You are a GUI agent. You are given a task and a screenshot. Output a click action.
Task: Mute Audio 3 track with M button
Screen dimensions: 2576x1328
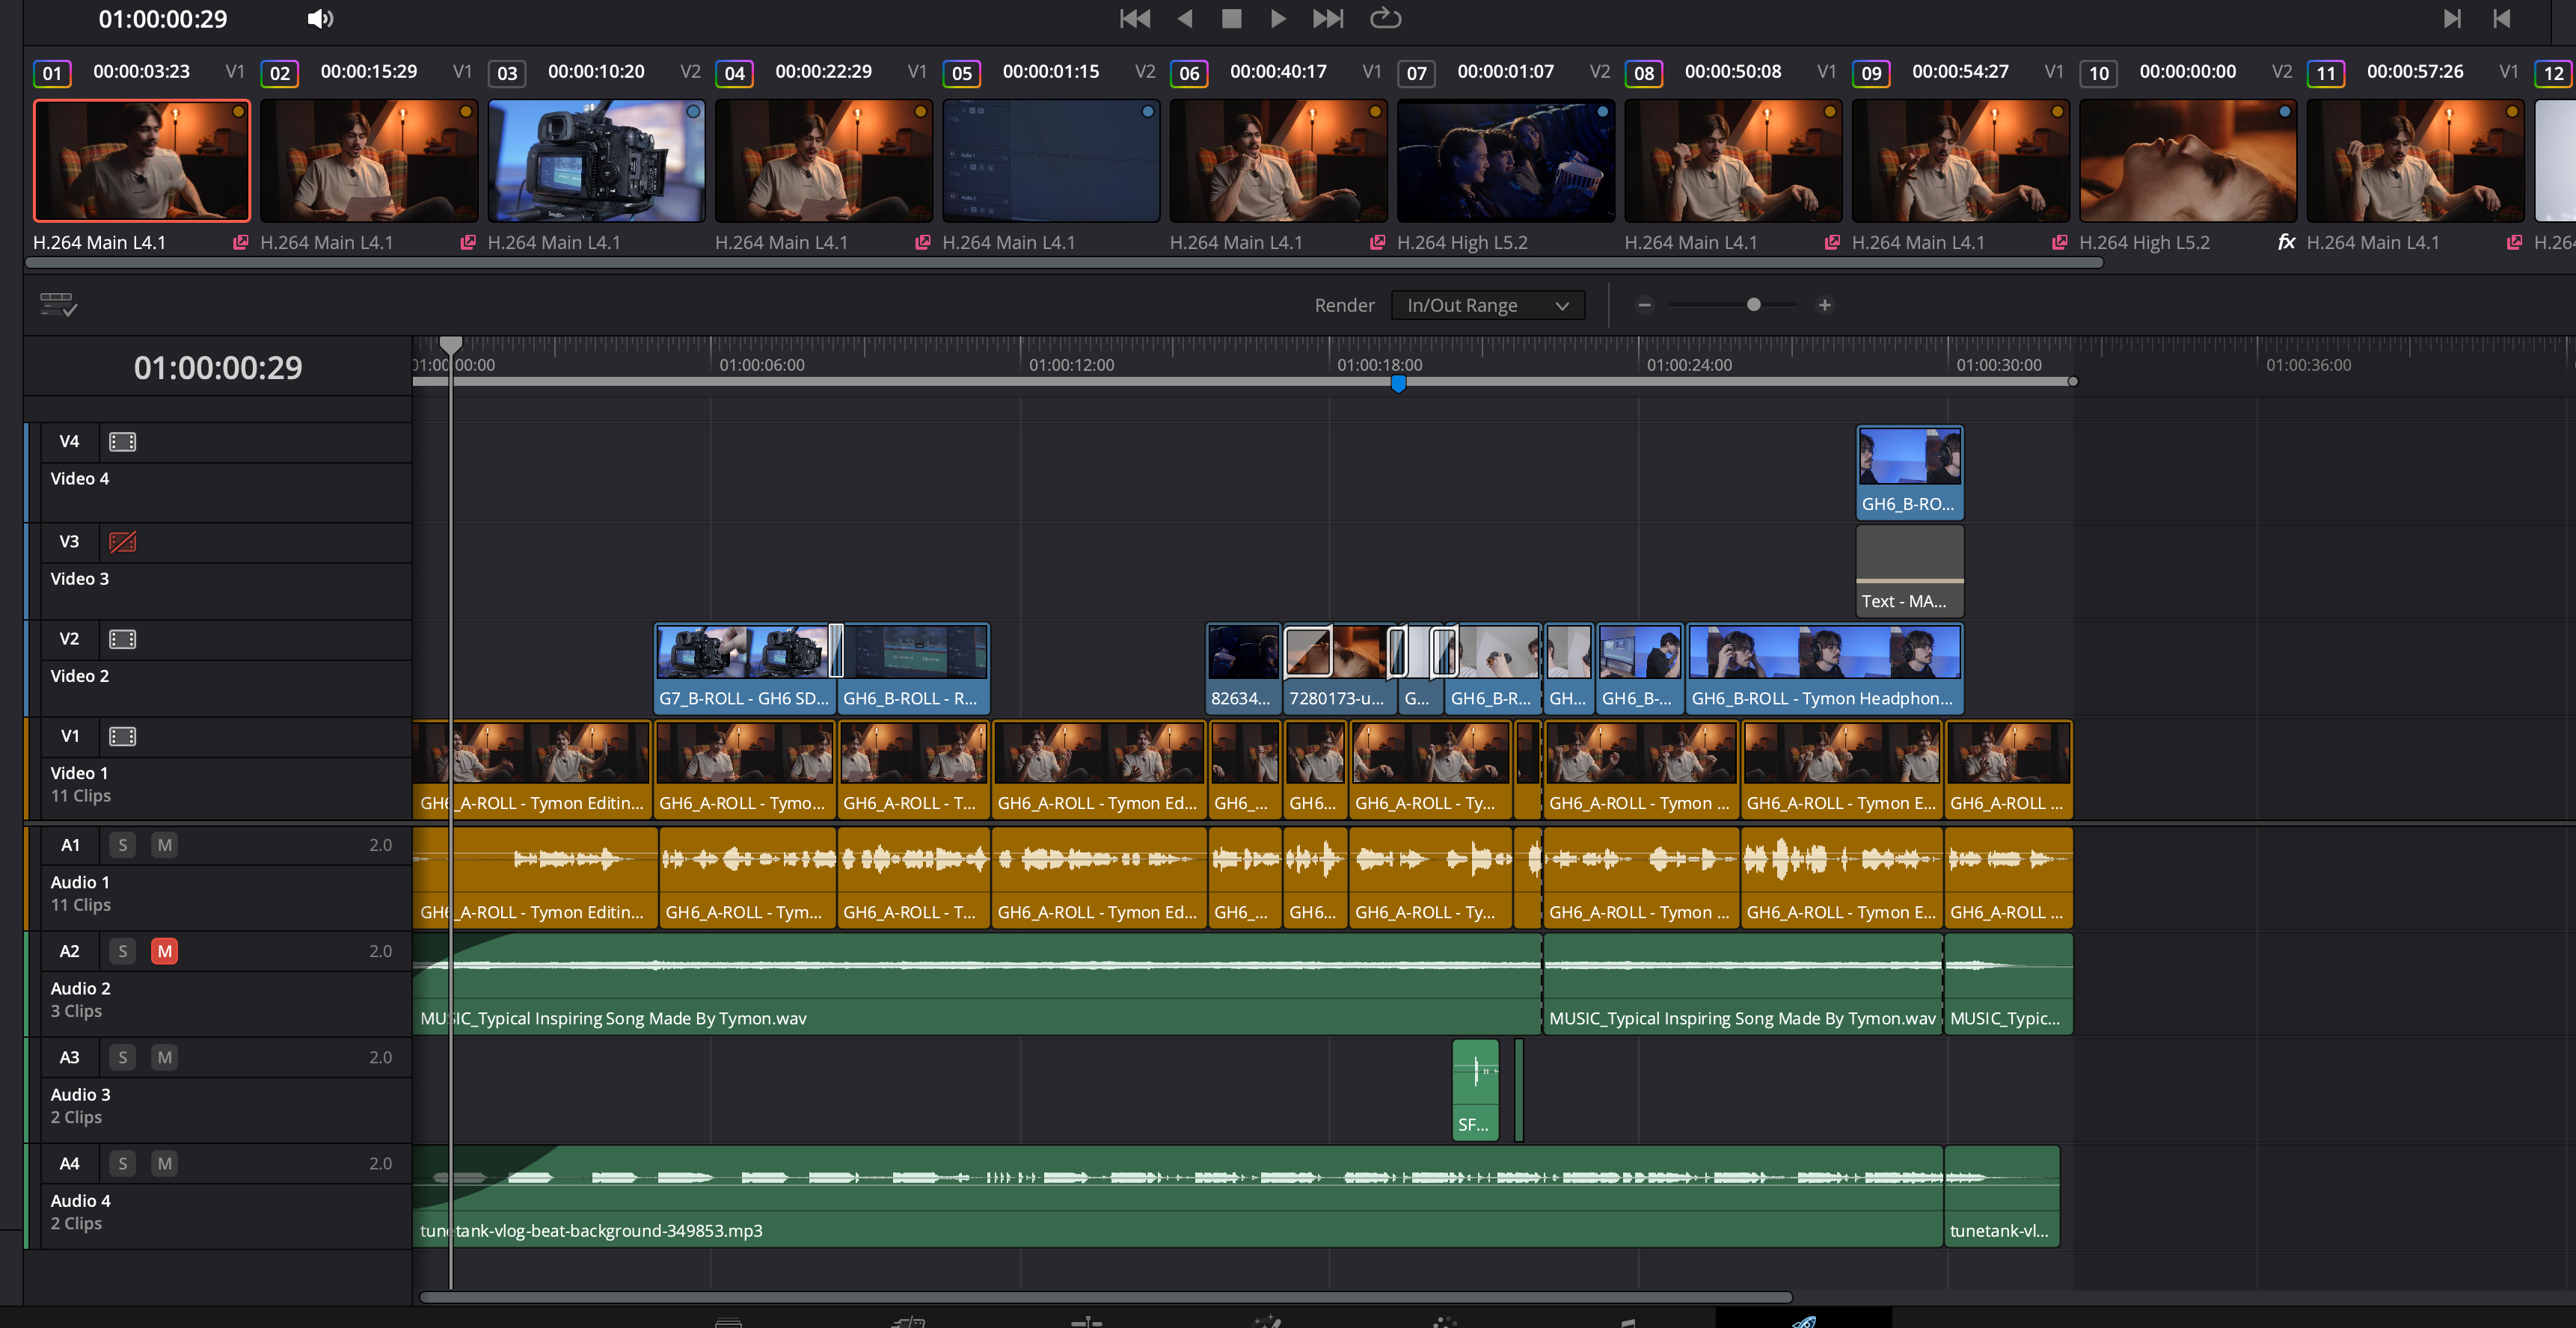pos(164,1057)
